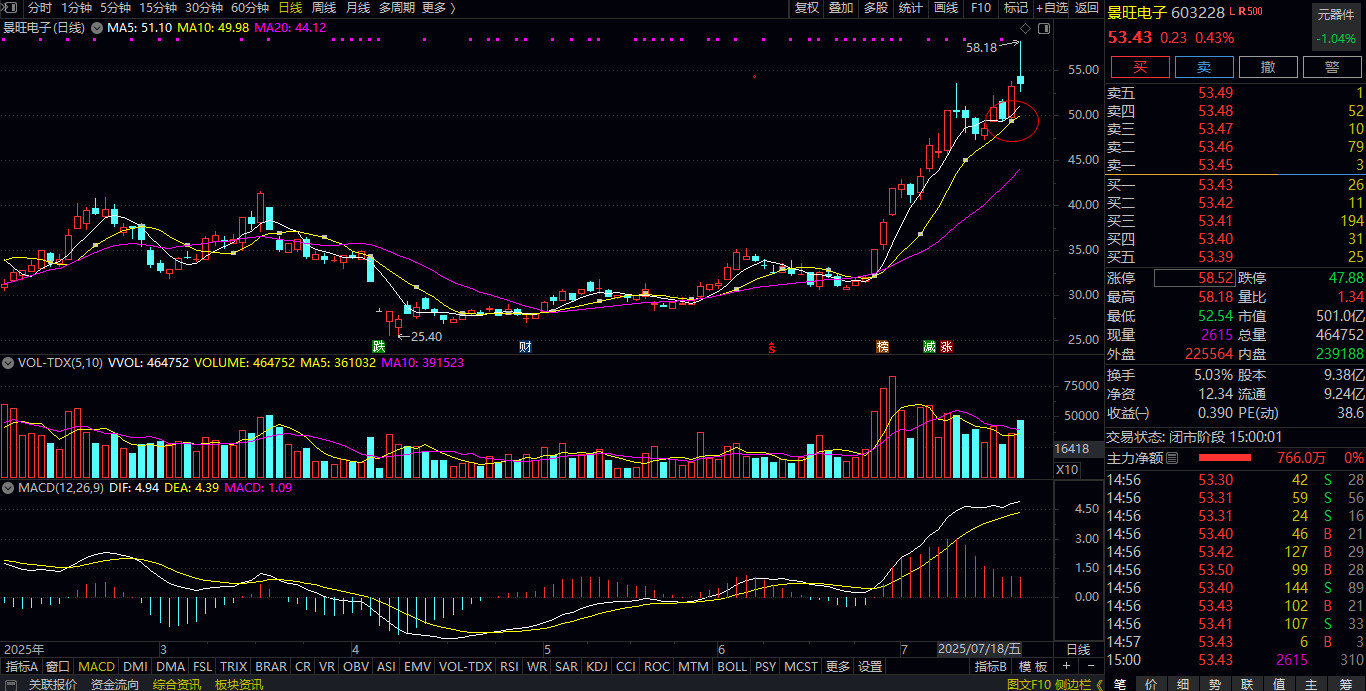Select the KDJ indicator tab
The height and width of the screenshot is (691, 1366).
point(597,667)
